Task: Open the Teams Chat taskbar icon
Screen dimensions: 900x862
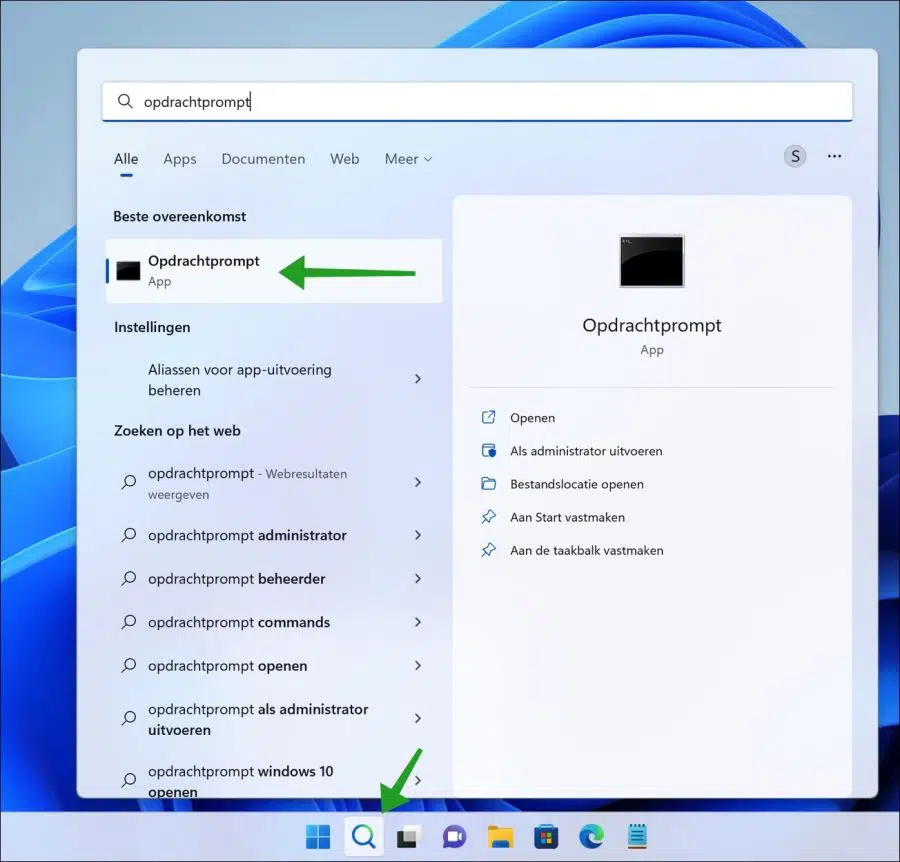Action: [x=454, y=837]
